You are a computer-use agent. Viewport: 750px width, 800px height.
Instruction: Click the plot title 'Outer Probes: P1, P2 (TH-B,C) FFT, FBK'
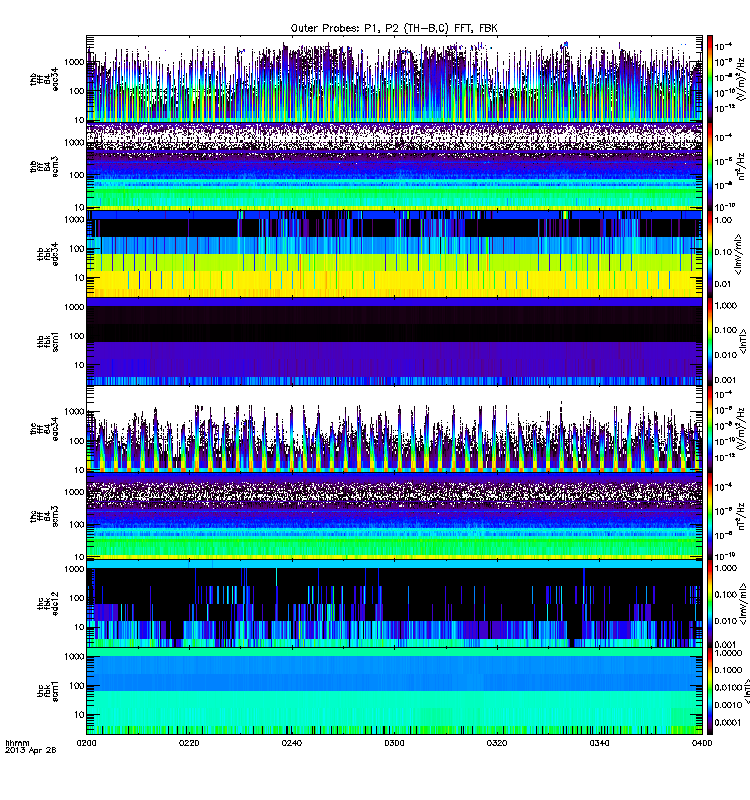coord(393,29)
